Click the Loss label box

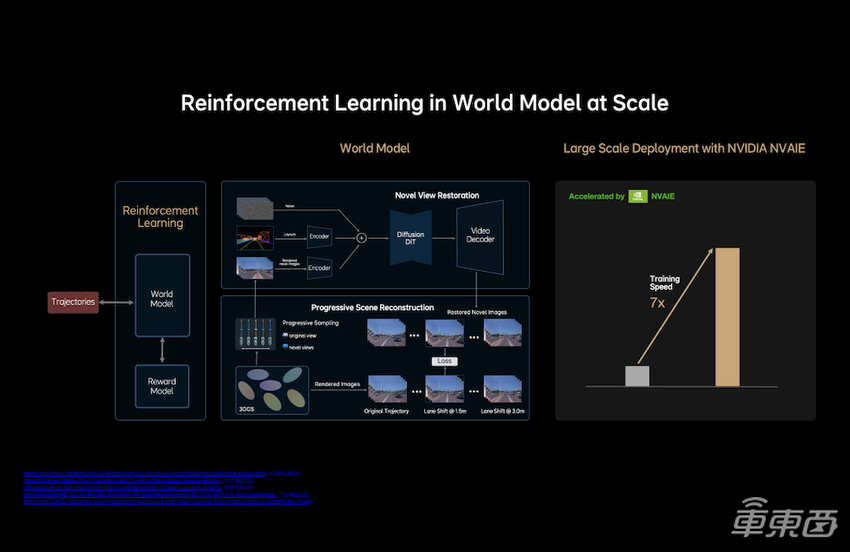coord(444,361)
